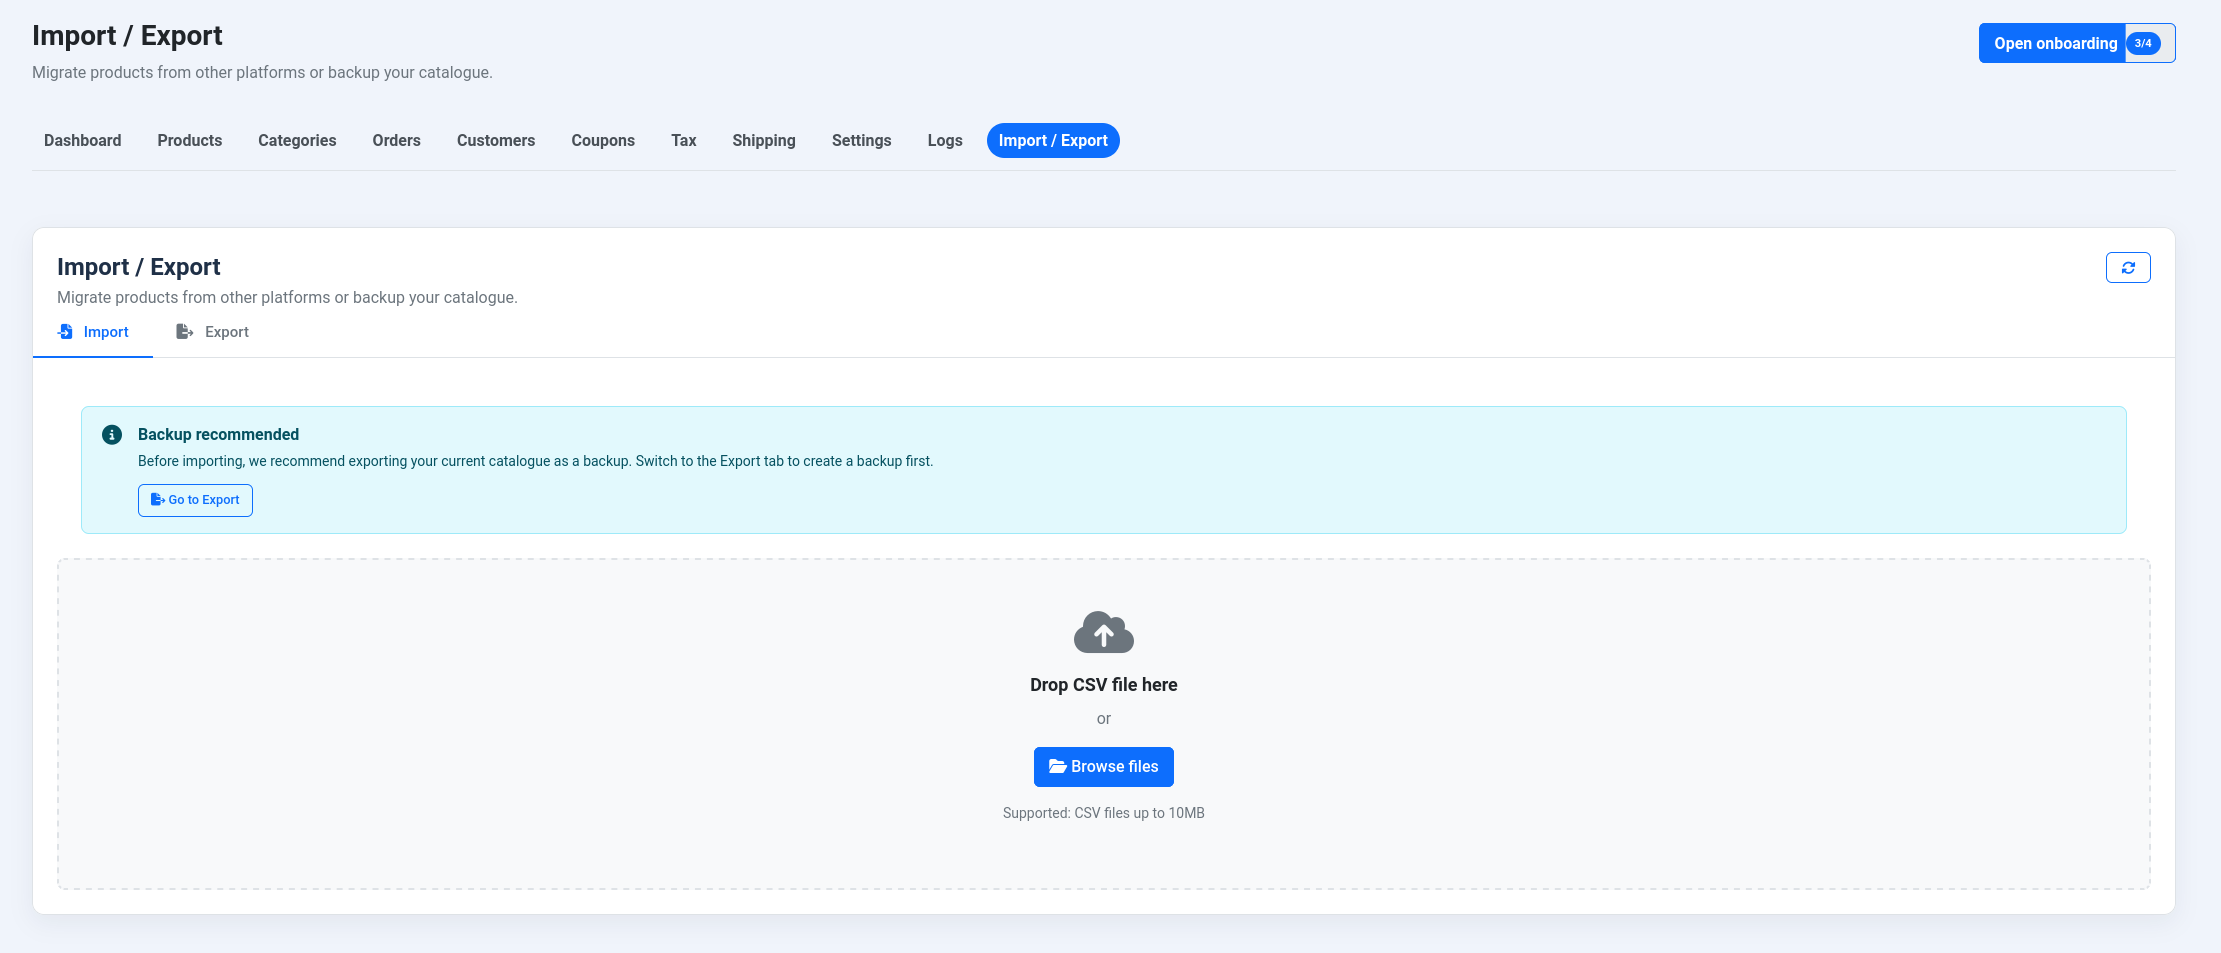Navigate to the Products section

point(189,140)
